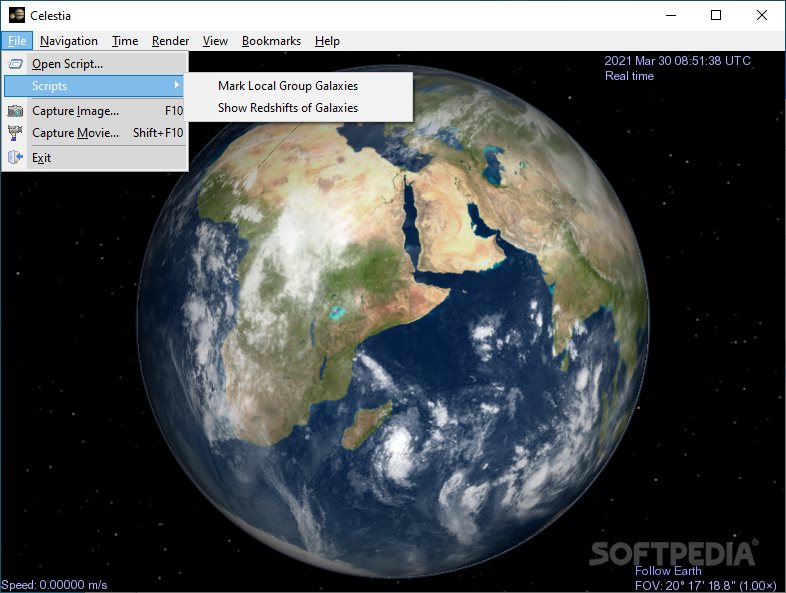
Task: Click the Celestia app icon in title bar
Action: pyautogui.click(x=17, y=16)
